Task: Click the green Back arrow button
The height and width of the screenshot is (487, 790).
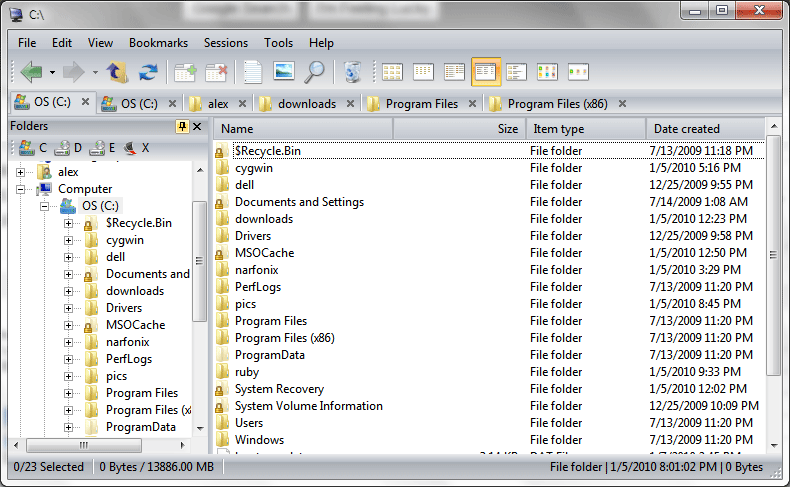Action: (x=31, y=72)
